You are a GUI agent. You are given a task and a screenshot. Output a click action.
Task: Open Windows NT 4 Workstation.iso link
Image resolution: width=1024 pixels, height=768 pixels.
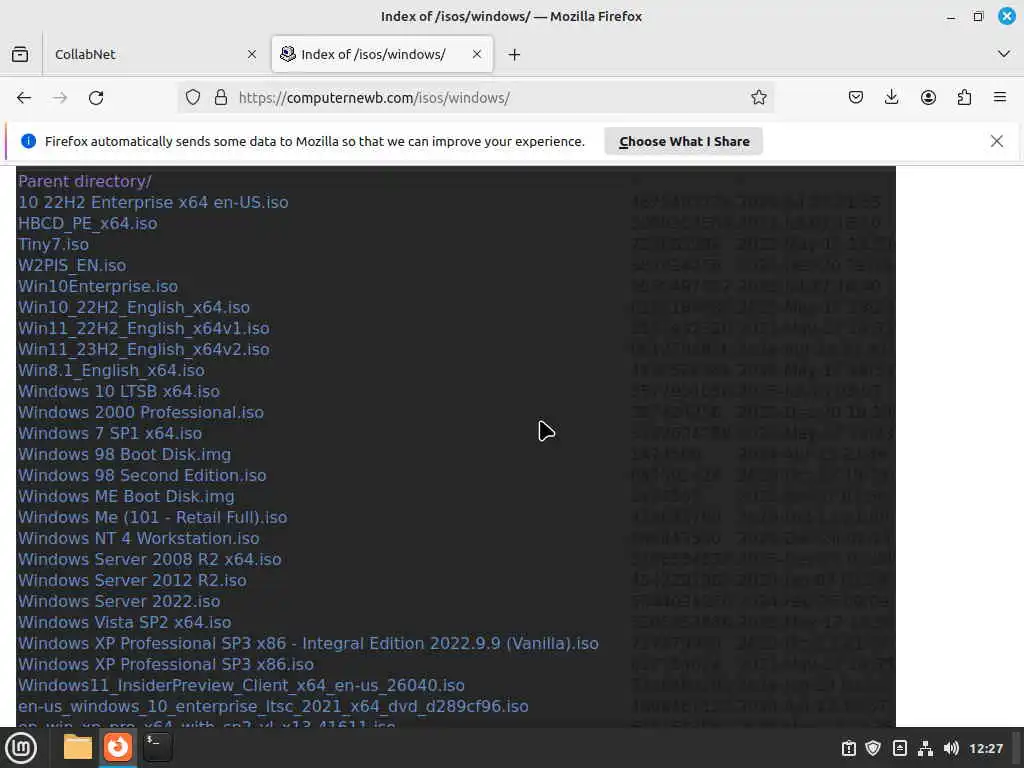tap(138, 538)
